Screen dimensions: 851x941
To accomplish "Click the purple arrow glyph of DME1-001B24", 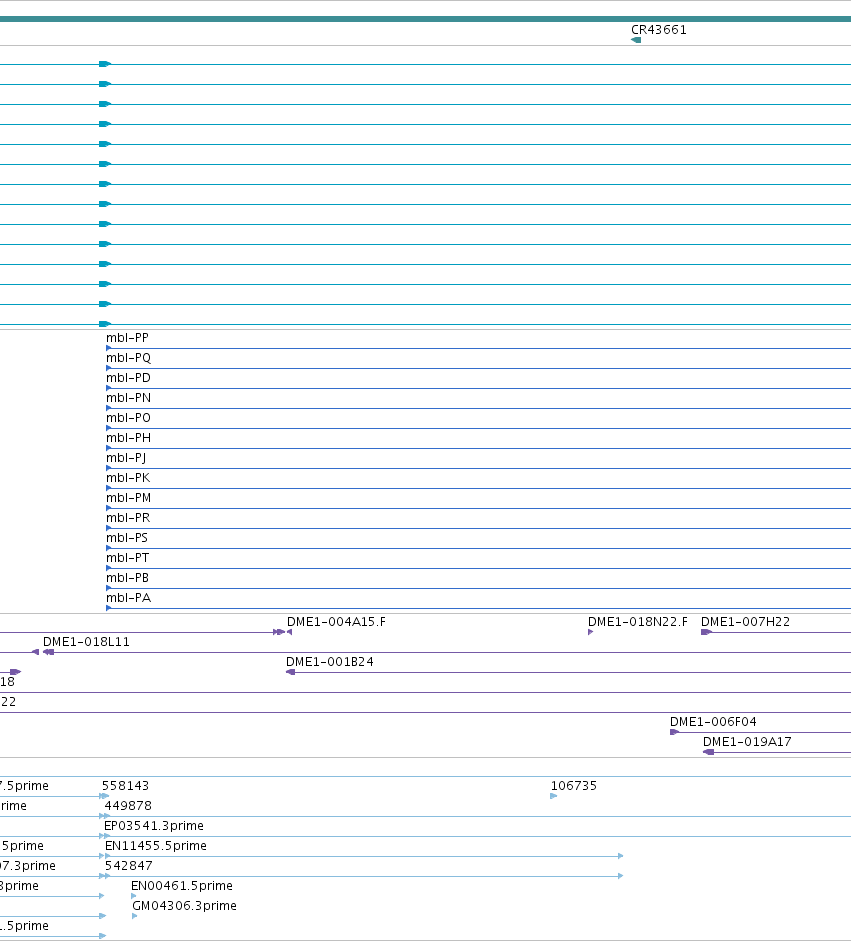I will 290,672.
